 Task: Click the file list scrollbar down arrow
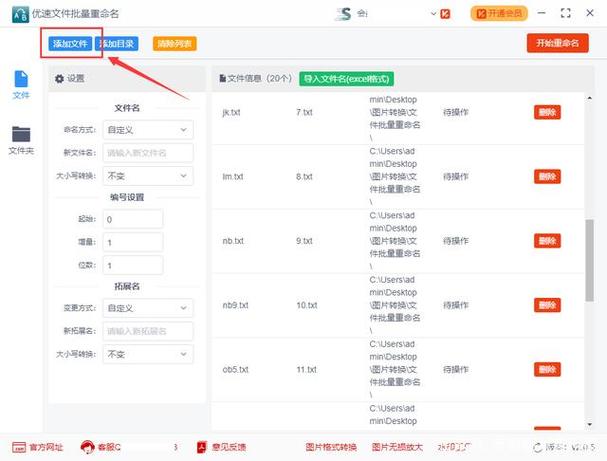click(x=589, y=425)
